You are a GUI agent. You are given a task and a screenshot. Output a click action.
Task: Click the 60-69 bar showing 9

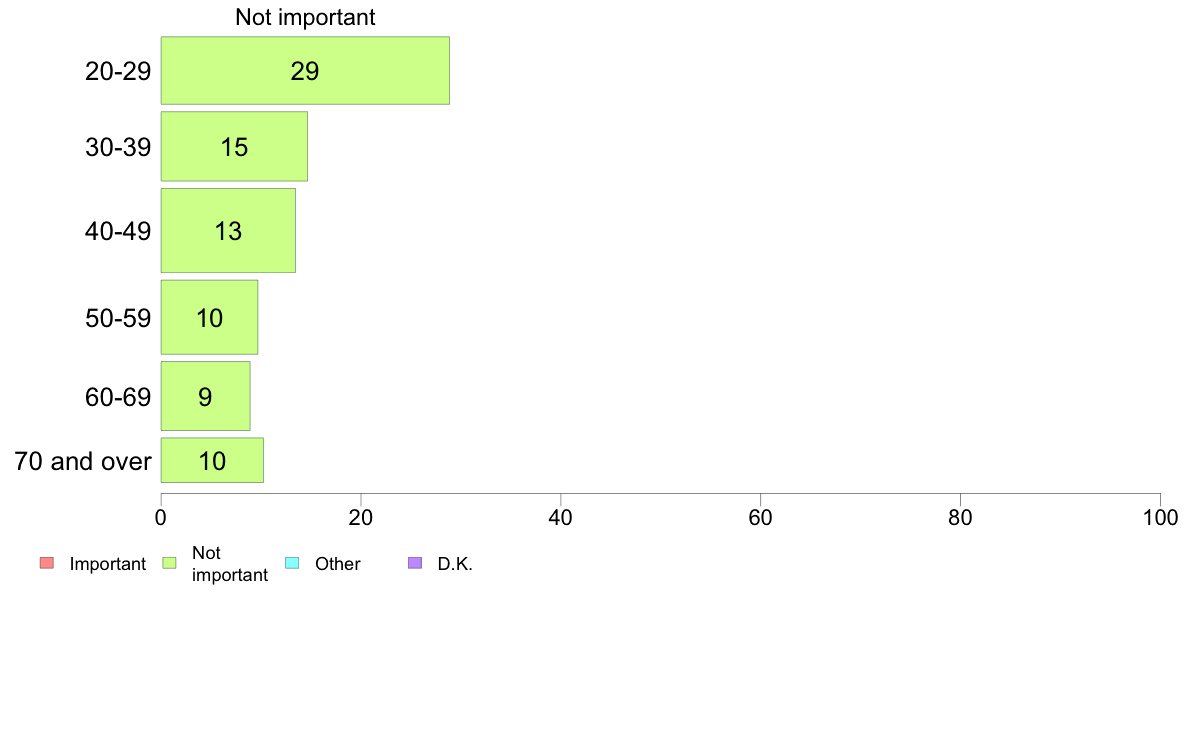click(x=205, y=397)
